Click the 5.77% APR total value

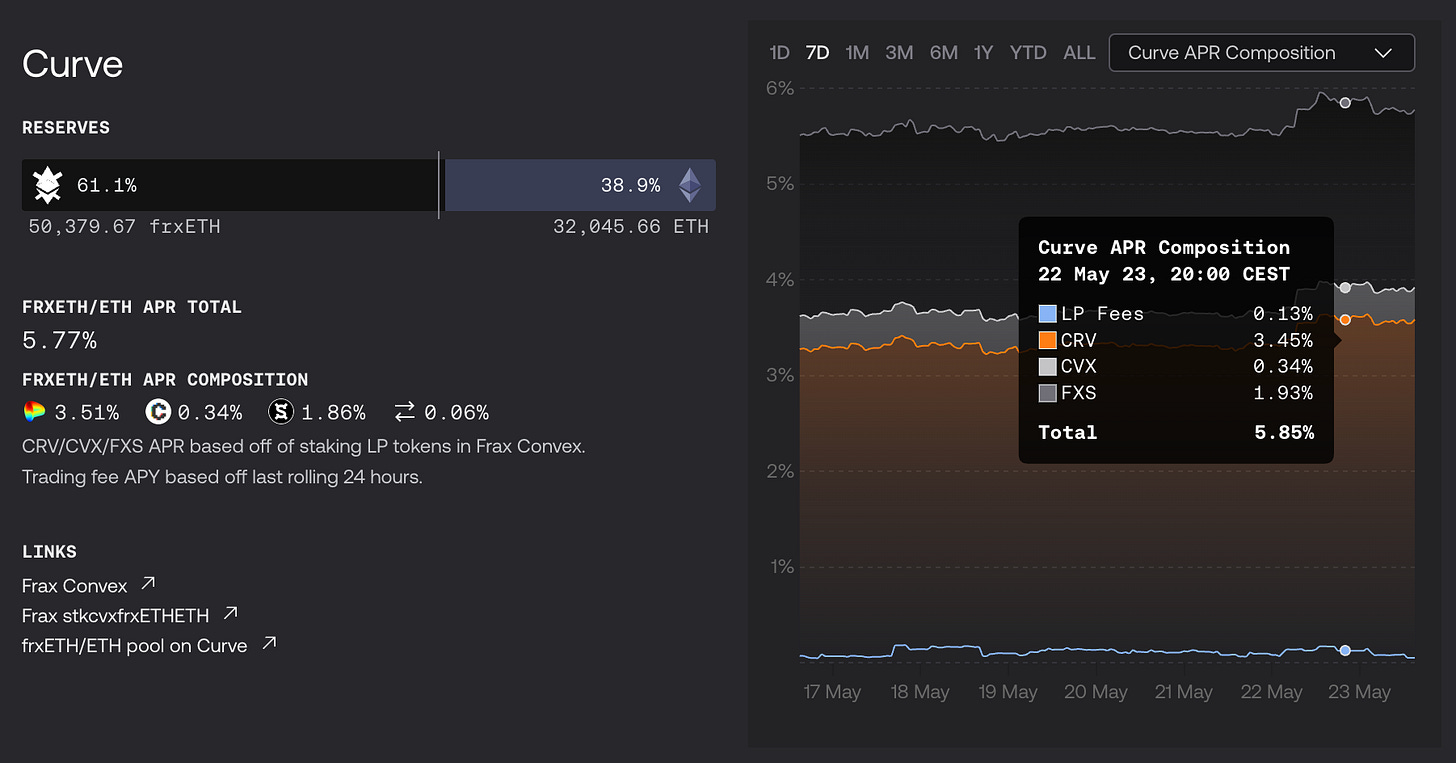coord(59,341)
